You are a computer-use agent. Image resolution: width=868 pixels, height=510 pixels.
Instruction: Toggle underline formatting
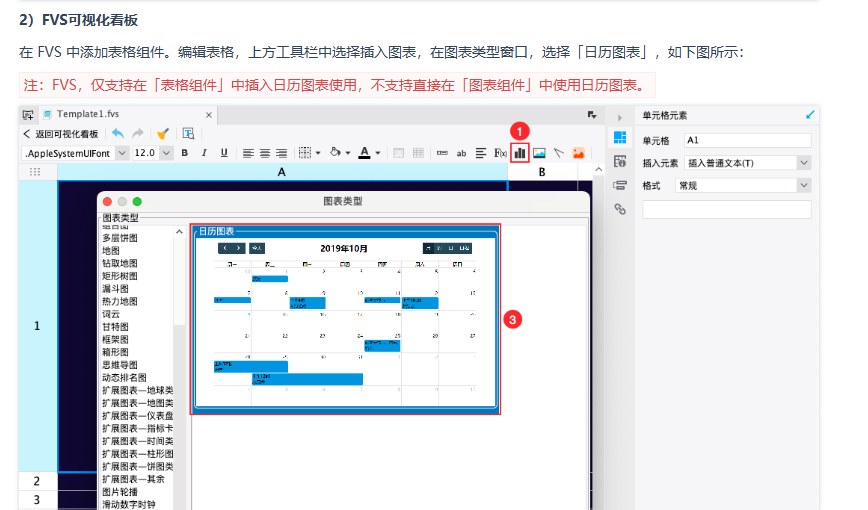pyautogui.click(x=224, y=153)
